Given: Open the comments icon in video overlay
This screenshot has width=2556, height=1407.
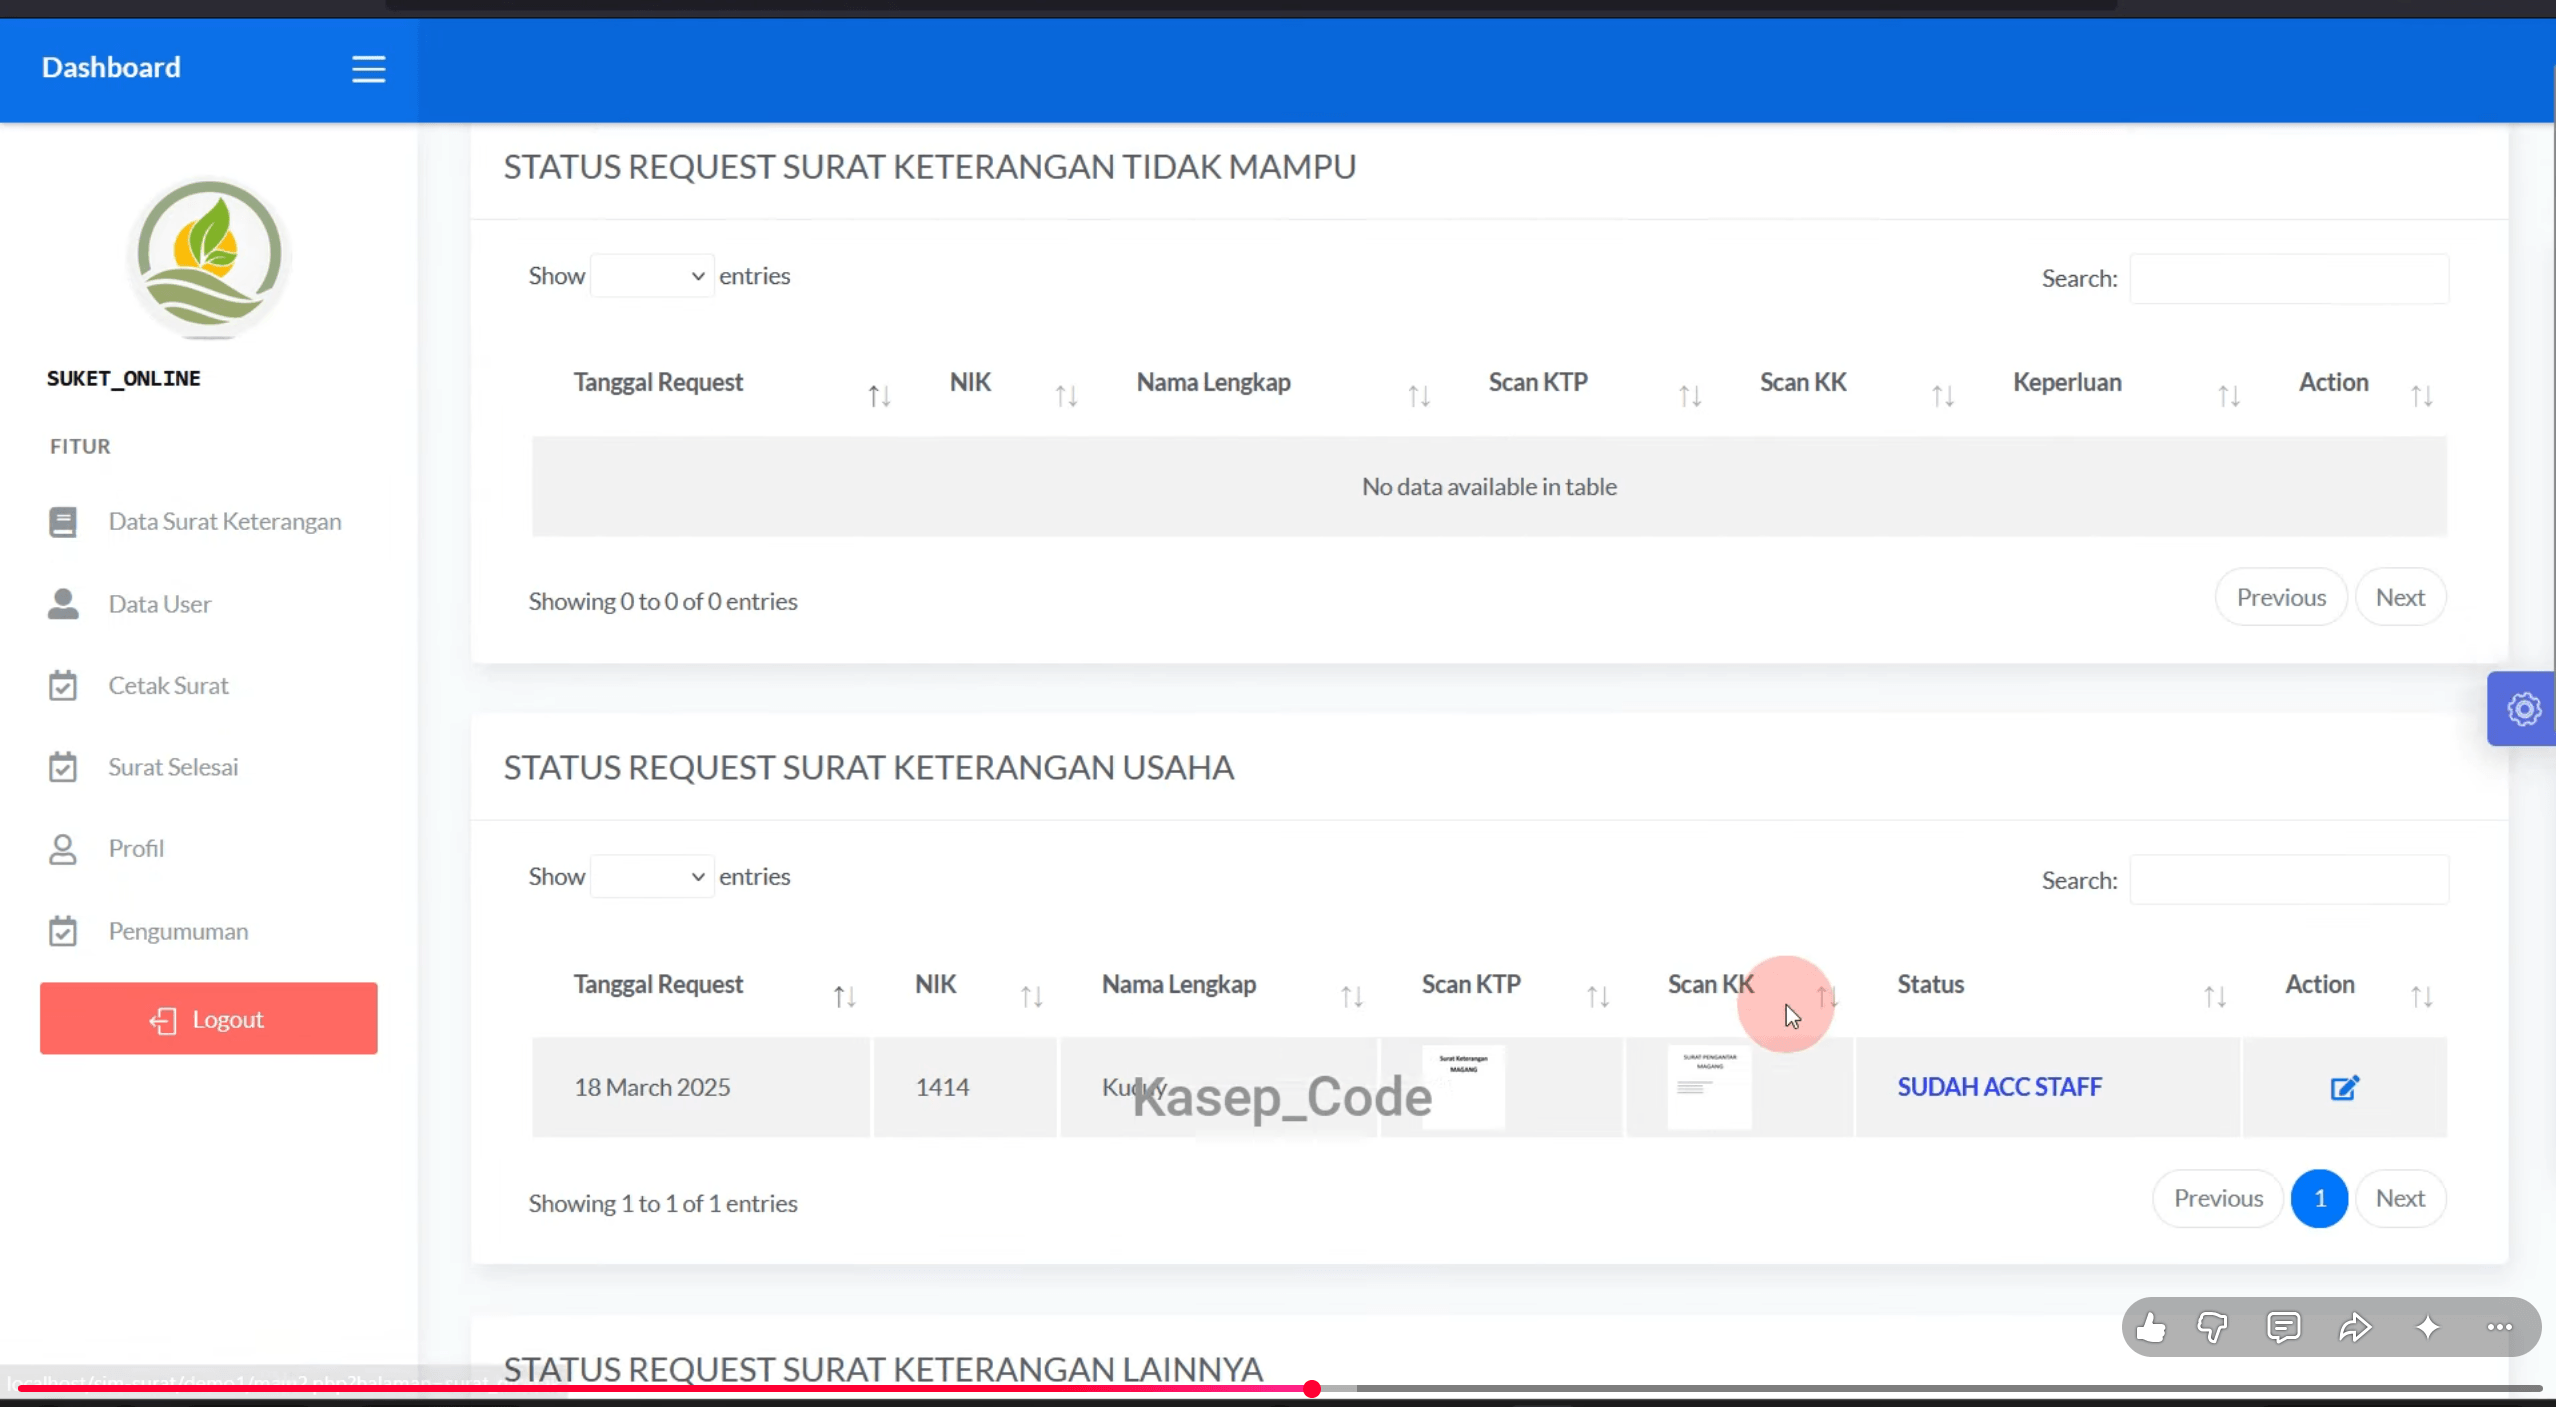Looking at the screenshot, I should [x=2284, y=1328].
